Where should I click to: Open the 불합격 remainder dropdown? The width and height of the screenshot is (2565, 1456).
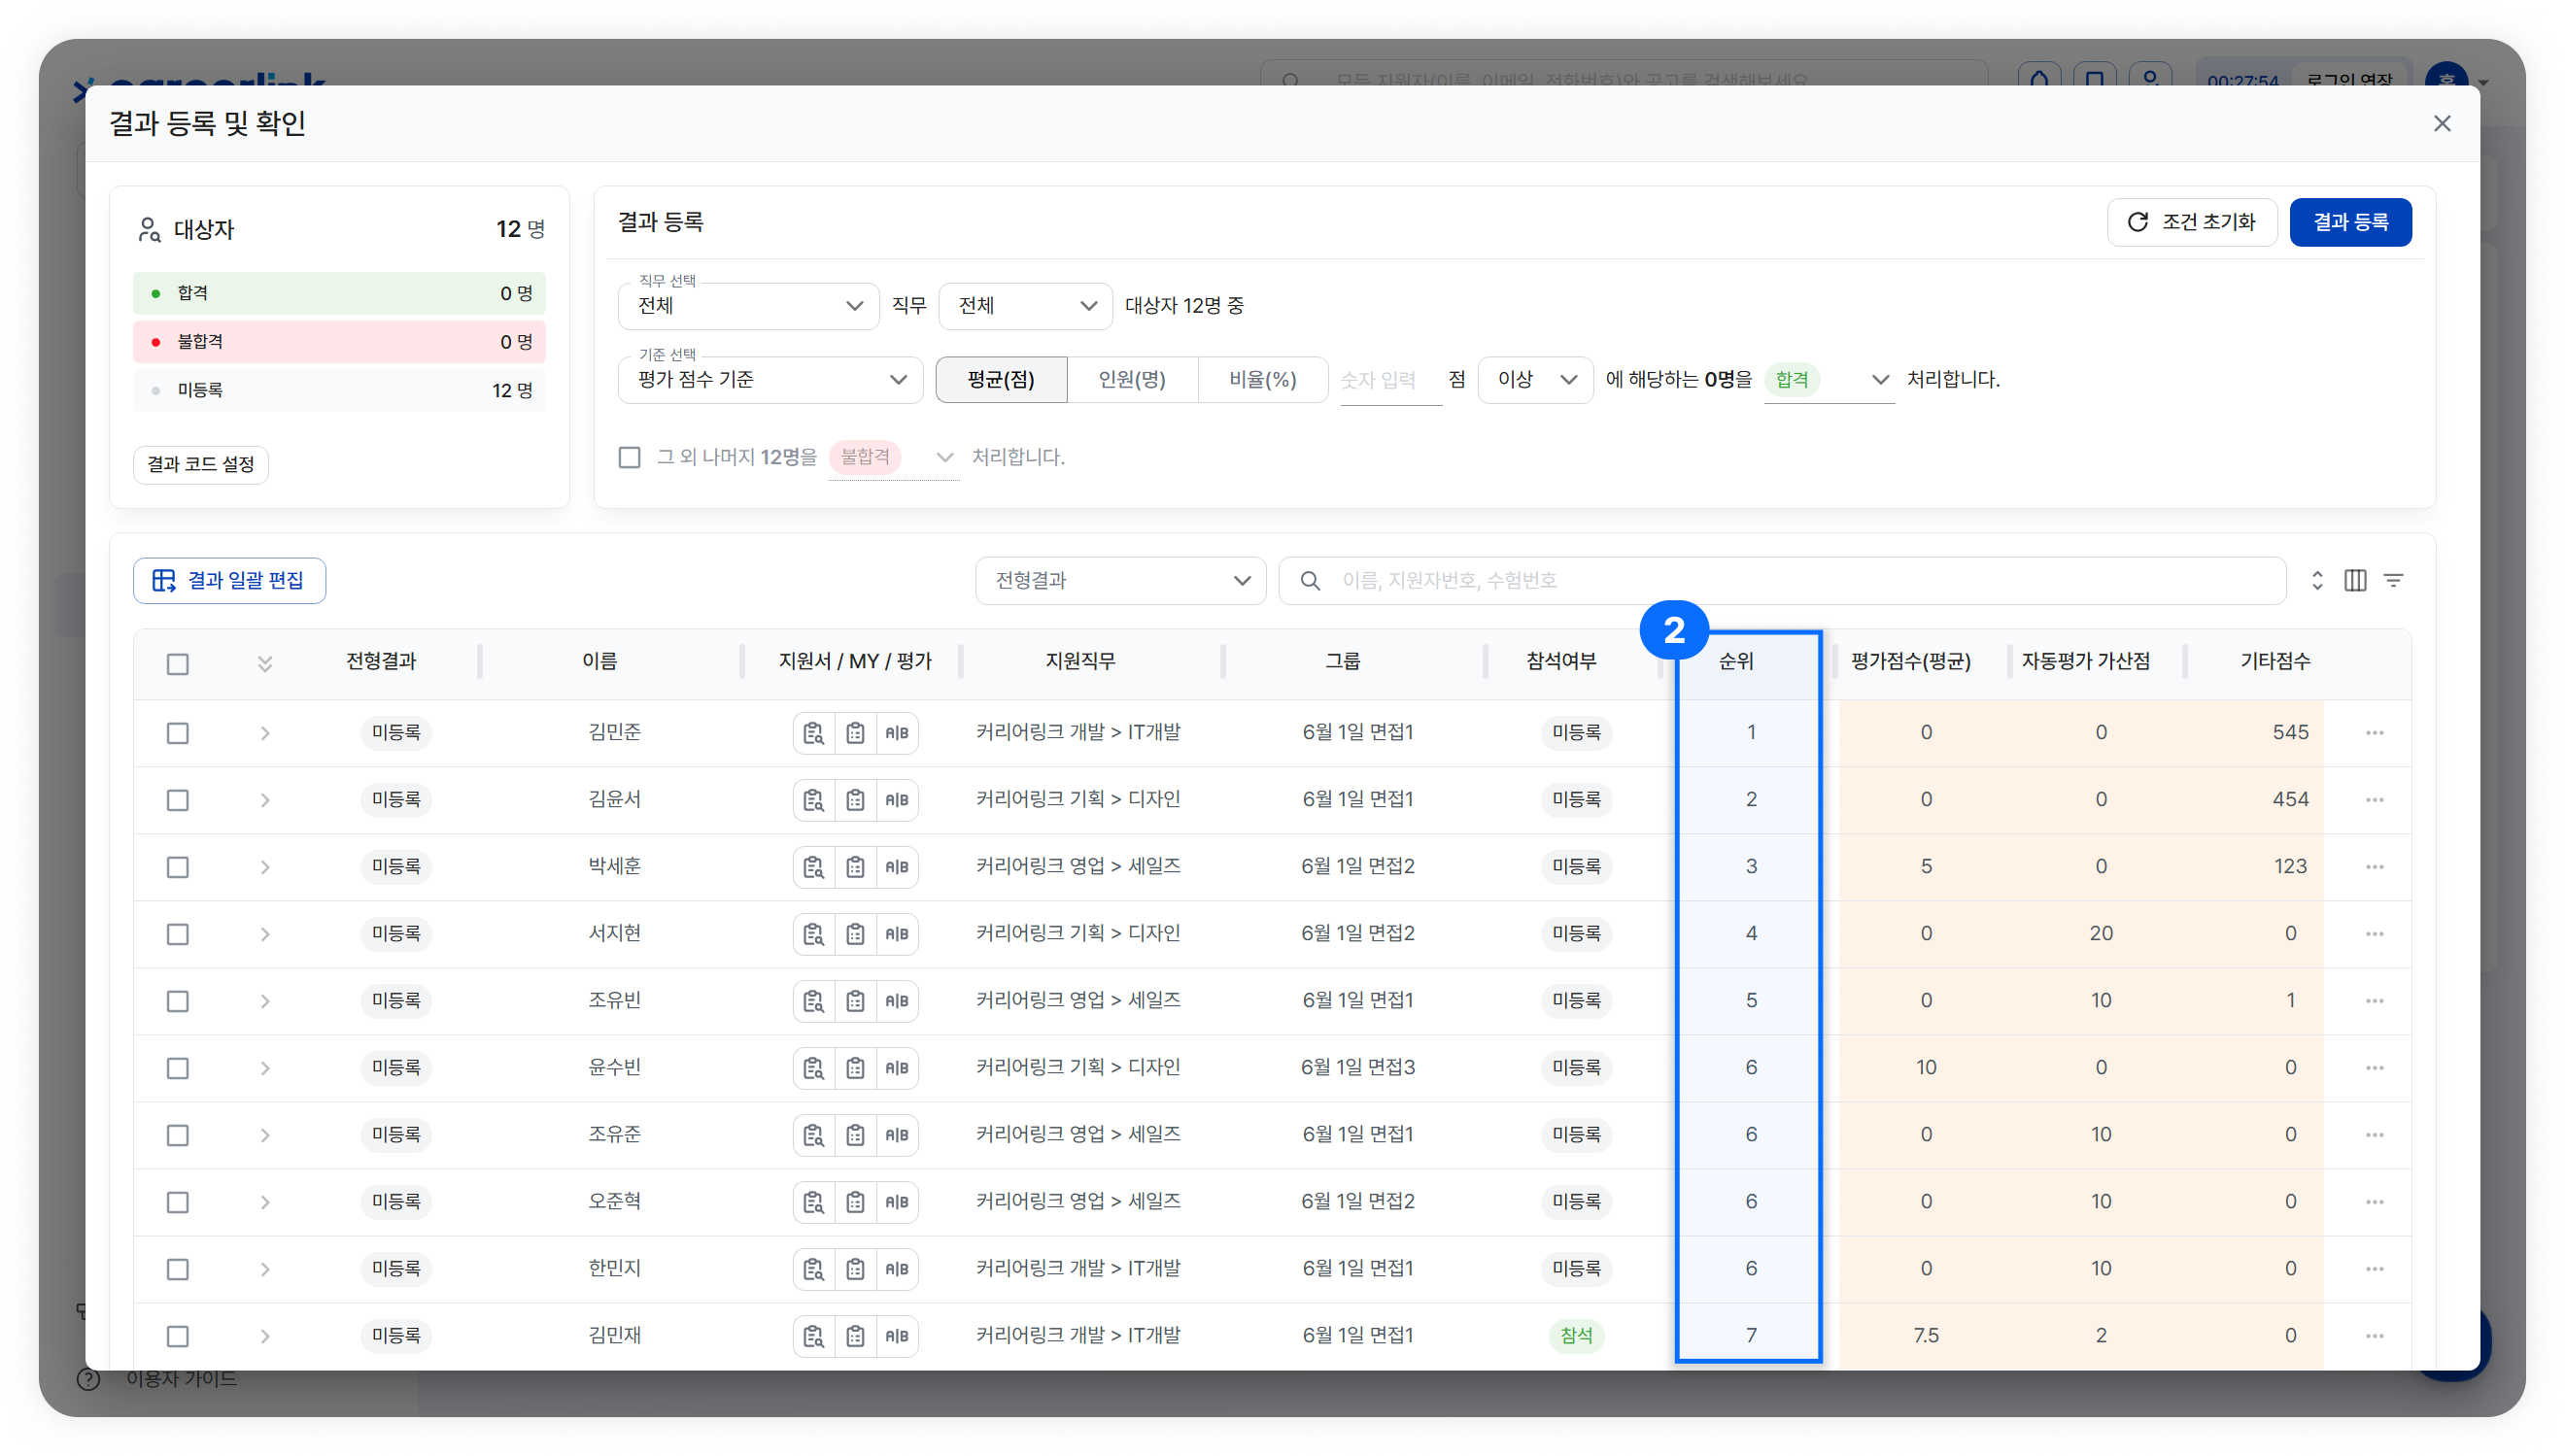pyautogui.click(x=893, y=458)
